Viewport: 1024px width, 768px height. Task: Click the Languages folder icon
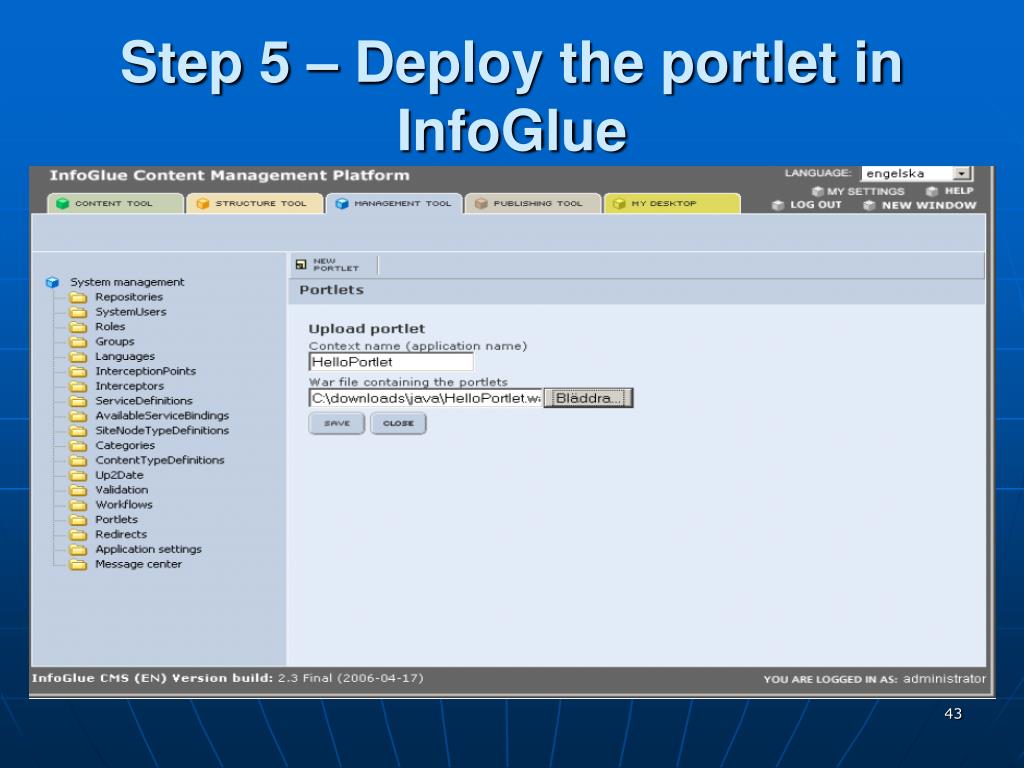[x=78, y=357]
